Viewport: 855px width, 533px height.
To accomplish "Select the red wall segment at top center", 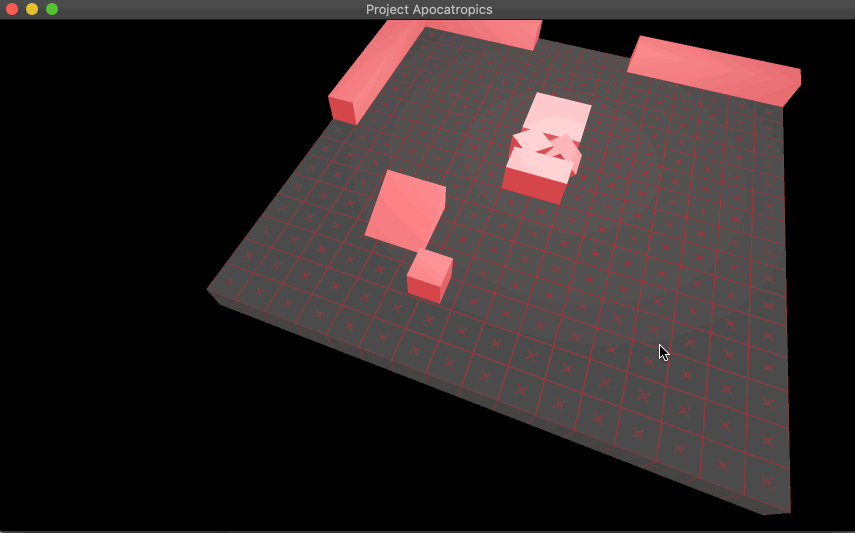I will pyautogui.click(x=490, y=33).
